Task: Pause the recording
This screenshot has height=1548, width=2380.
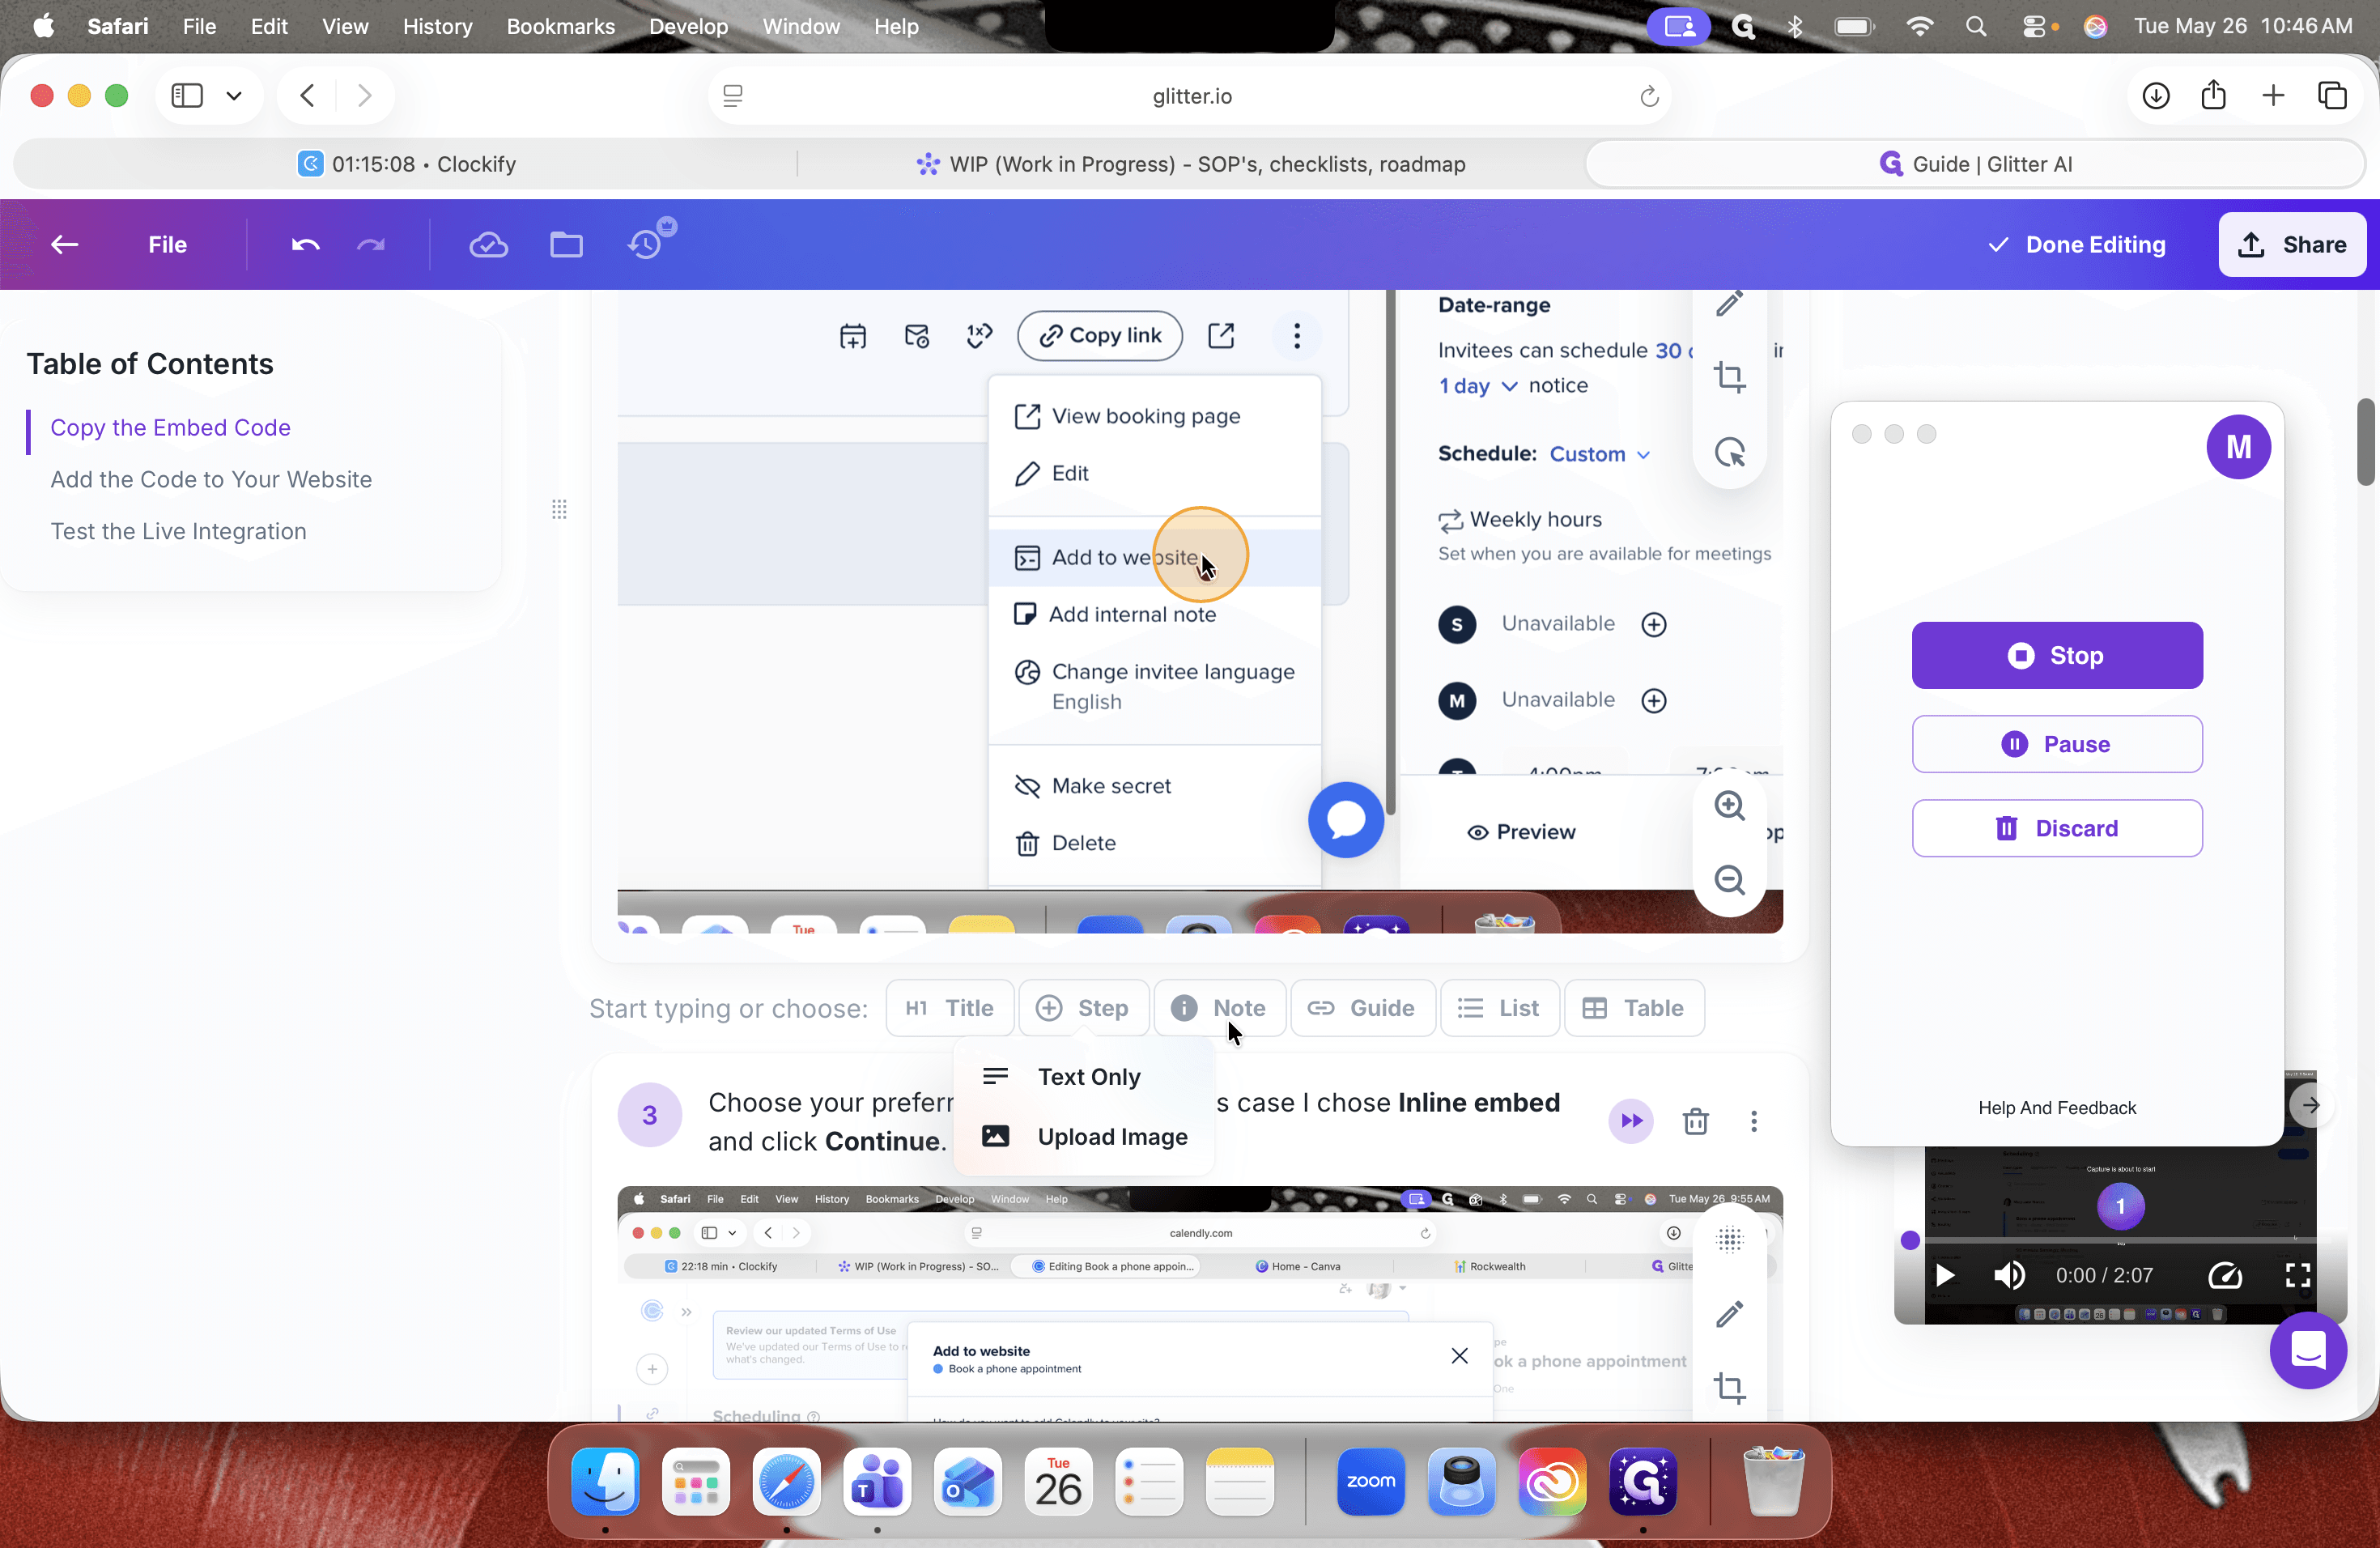Action: (2056, 744)
